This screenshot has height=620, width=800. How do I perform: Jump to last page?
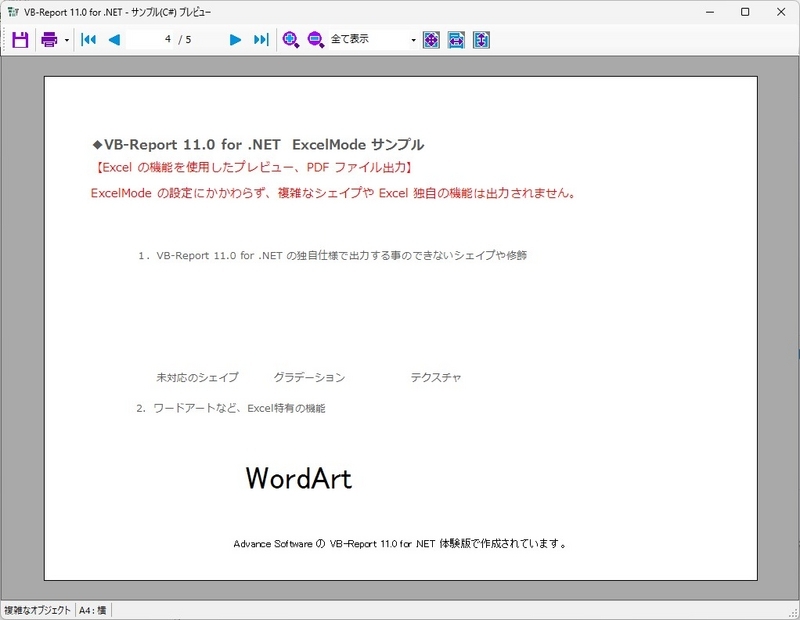(x=261, y=39)
